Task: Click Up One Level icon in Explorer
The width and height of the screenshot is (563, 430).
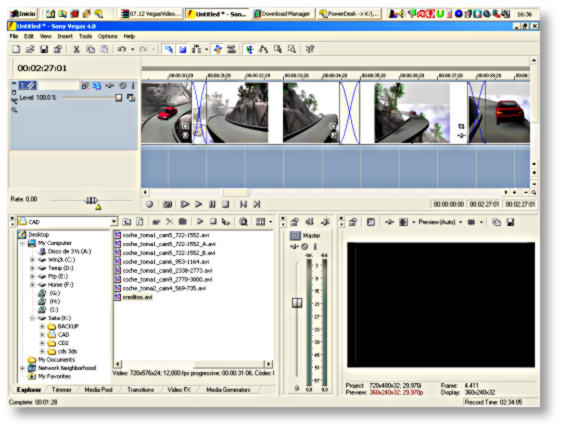Action: coord(126,222)
